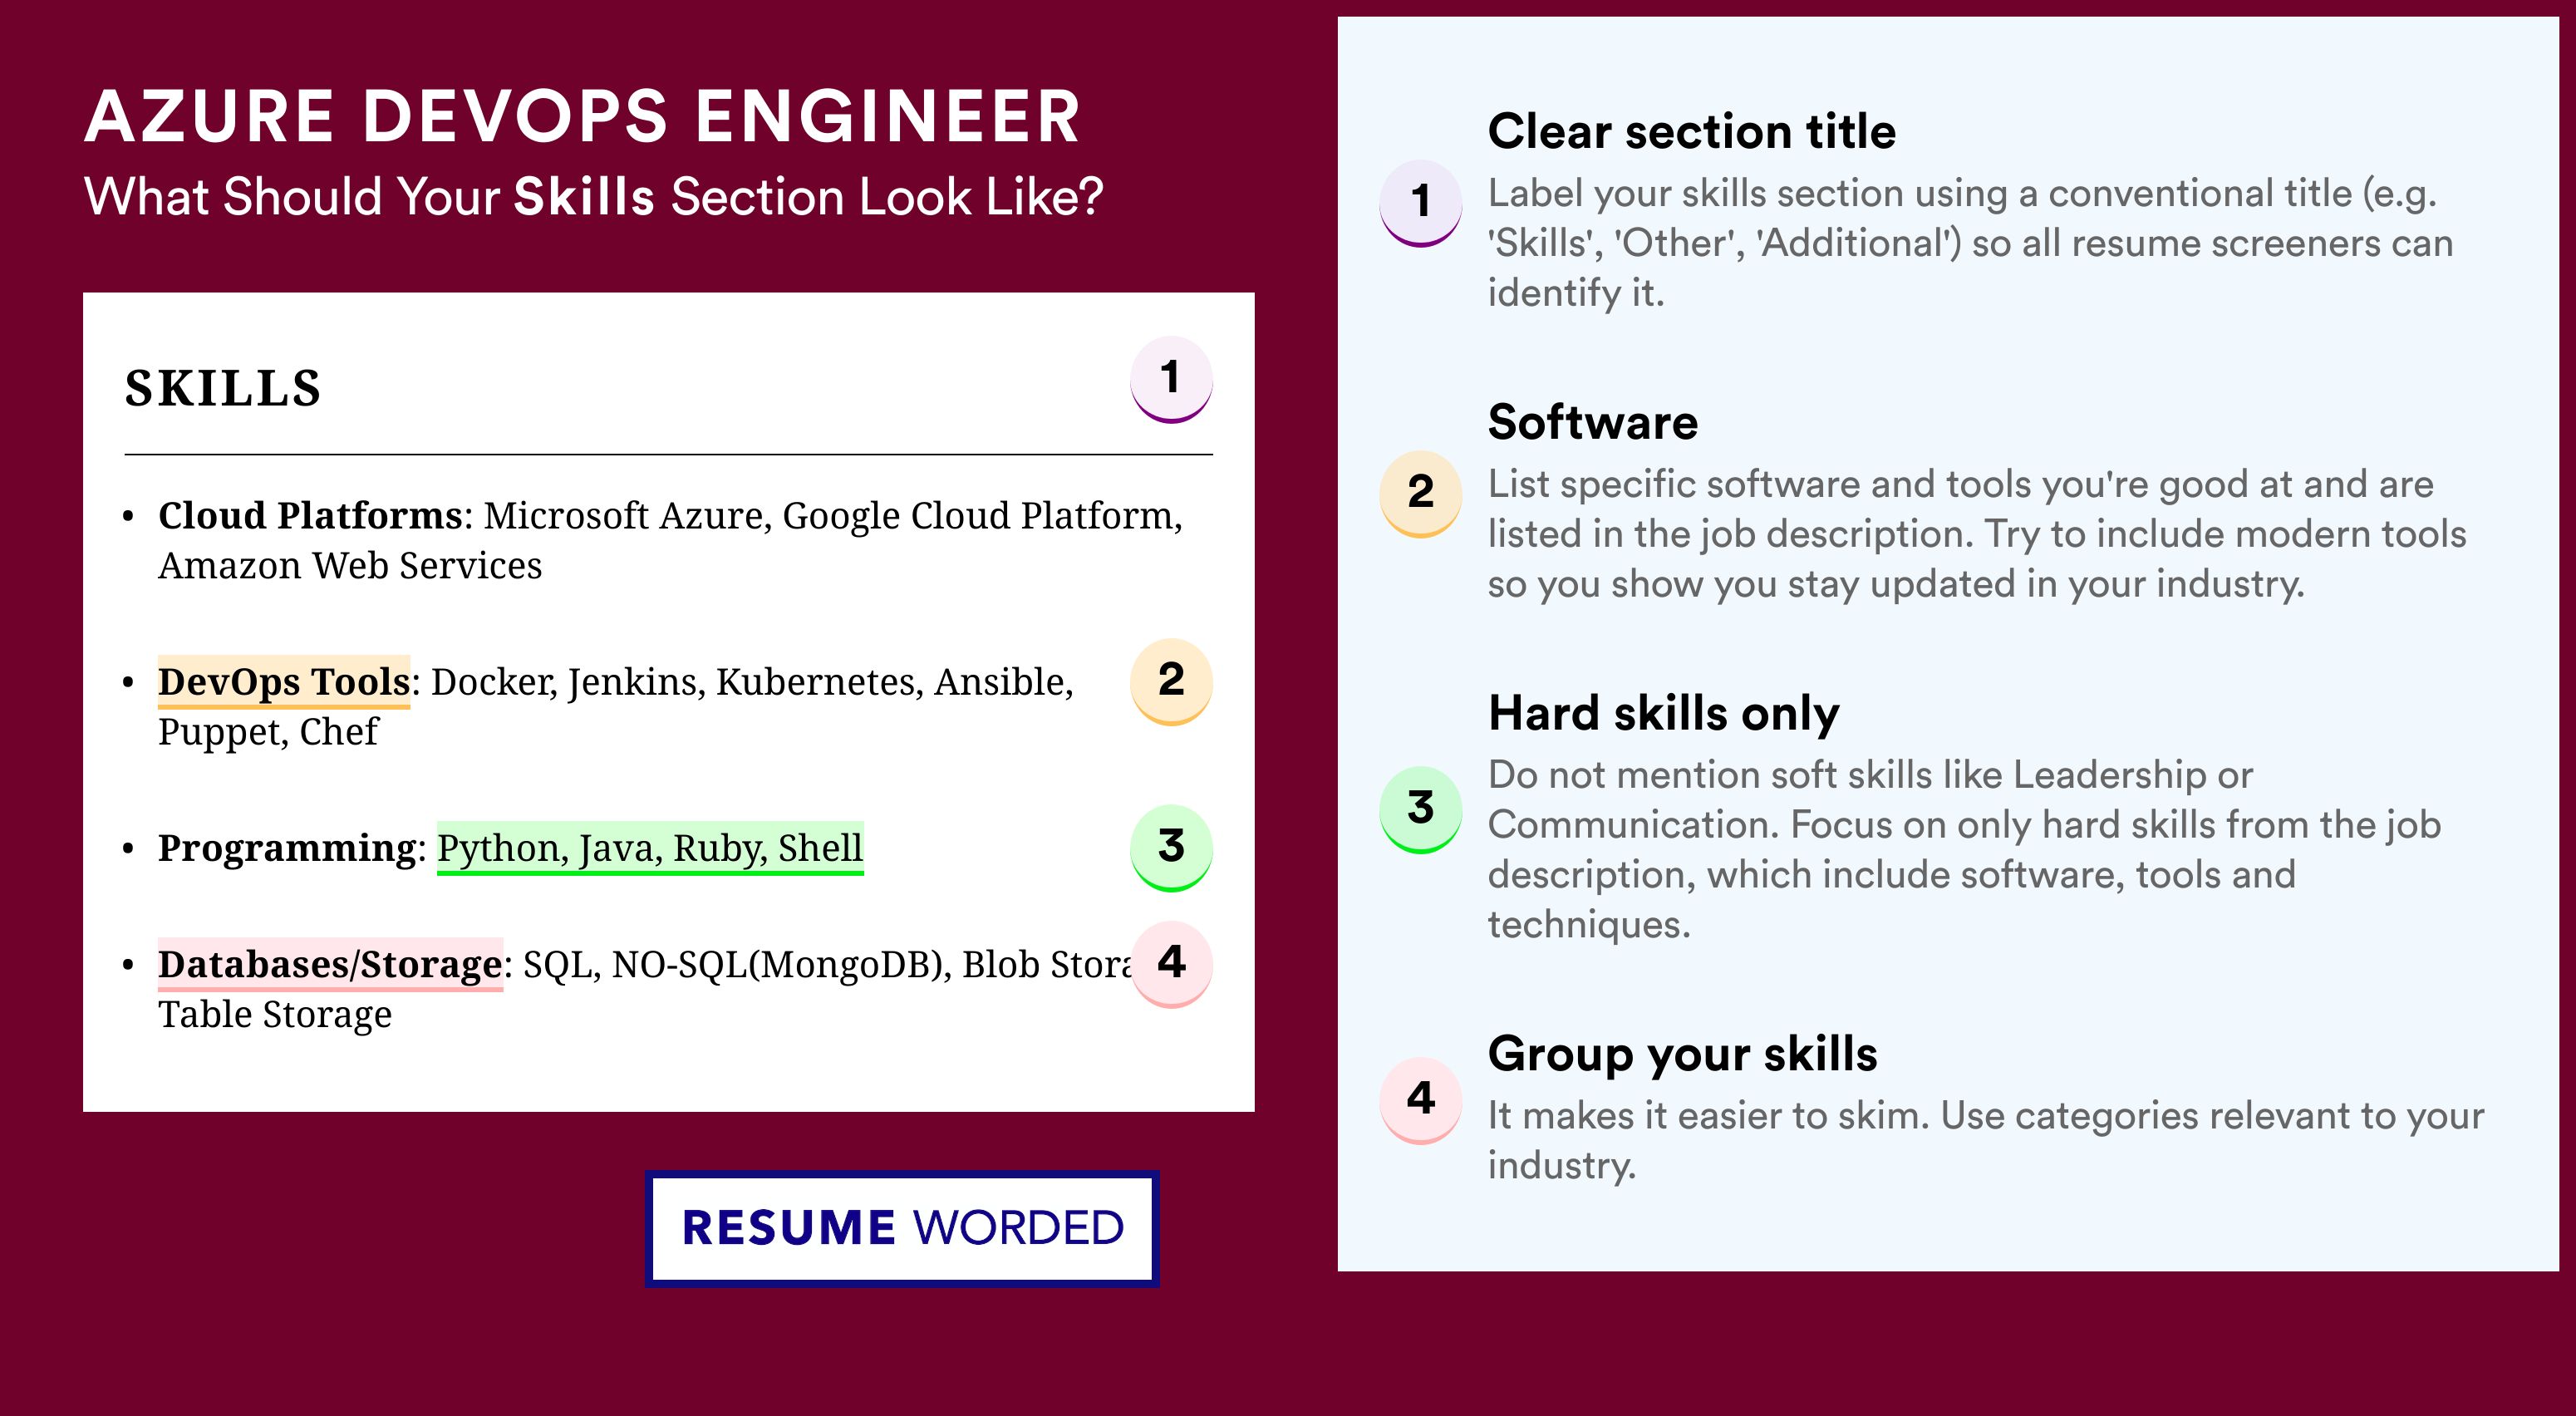
Task: Click the purple 1 badge next to Clear section title
Action: [1421, 203]
